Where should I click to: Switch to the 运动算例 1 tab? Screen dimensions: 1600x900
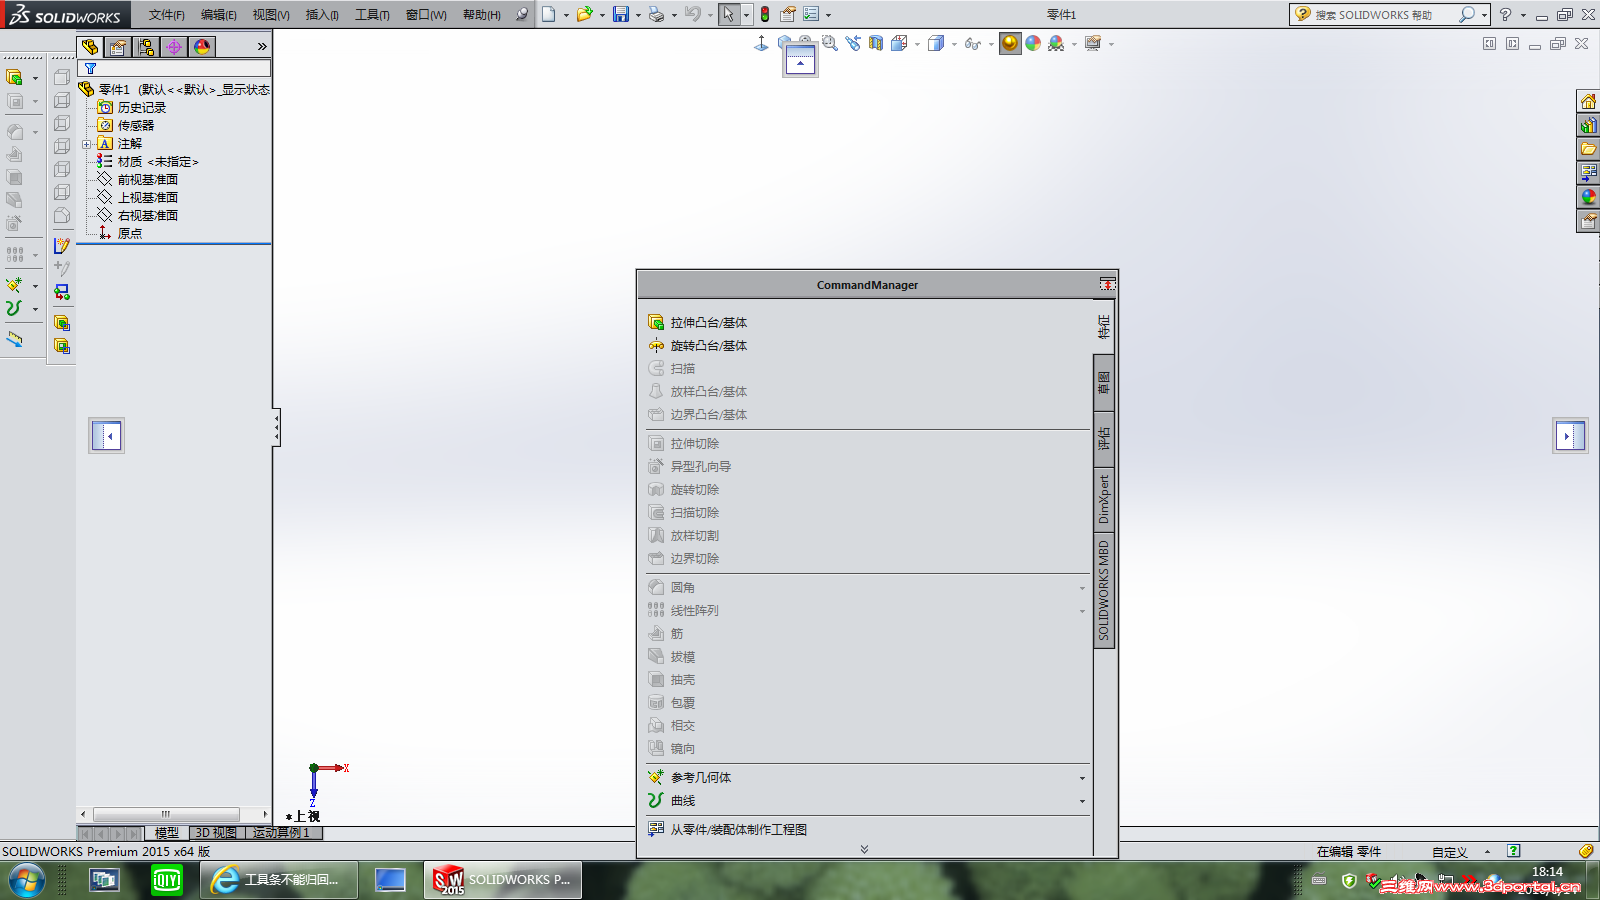[x=282, y=833]
